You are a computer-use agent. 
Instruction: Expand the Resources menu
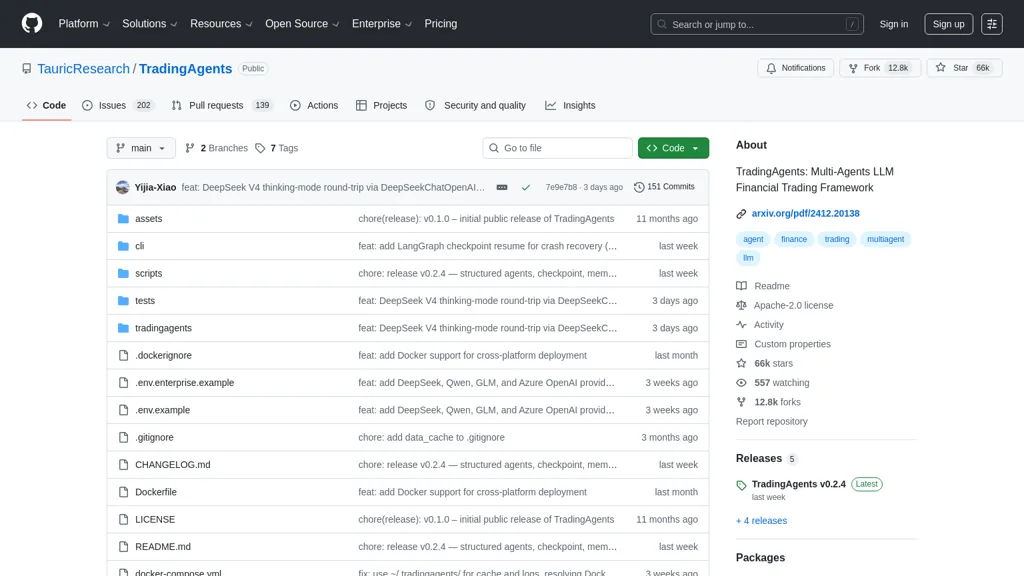click(221, 24)
